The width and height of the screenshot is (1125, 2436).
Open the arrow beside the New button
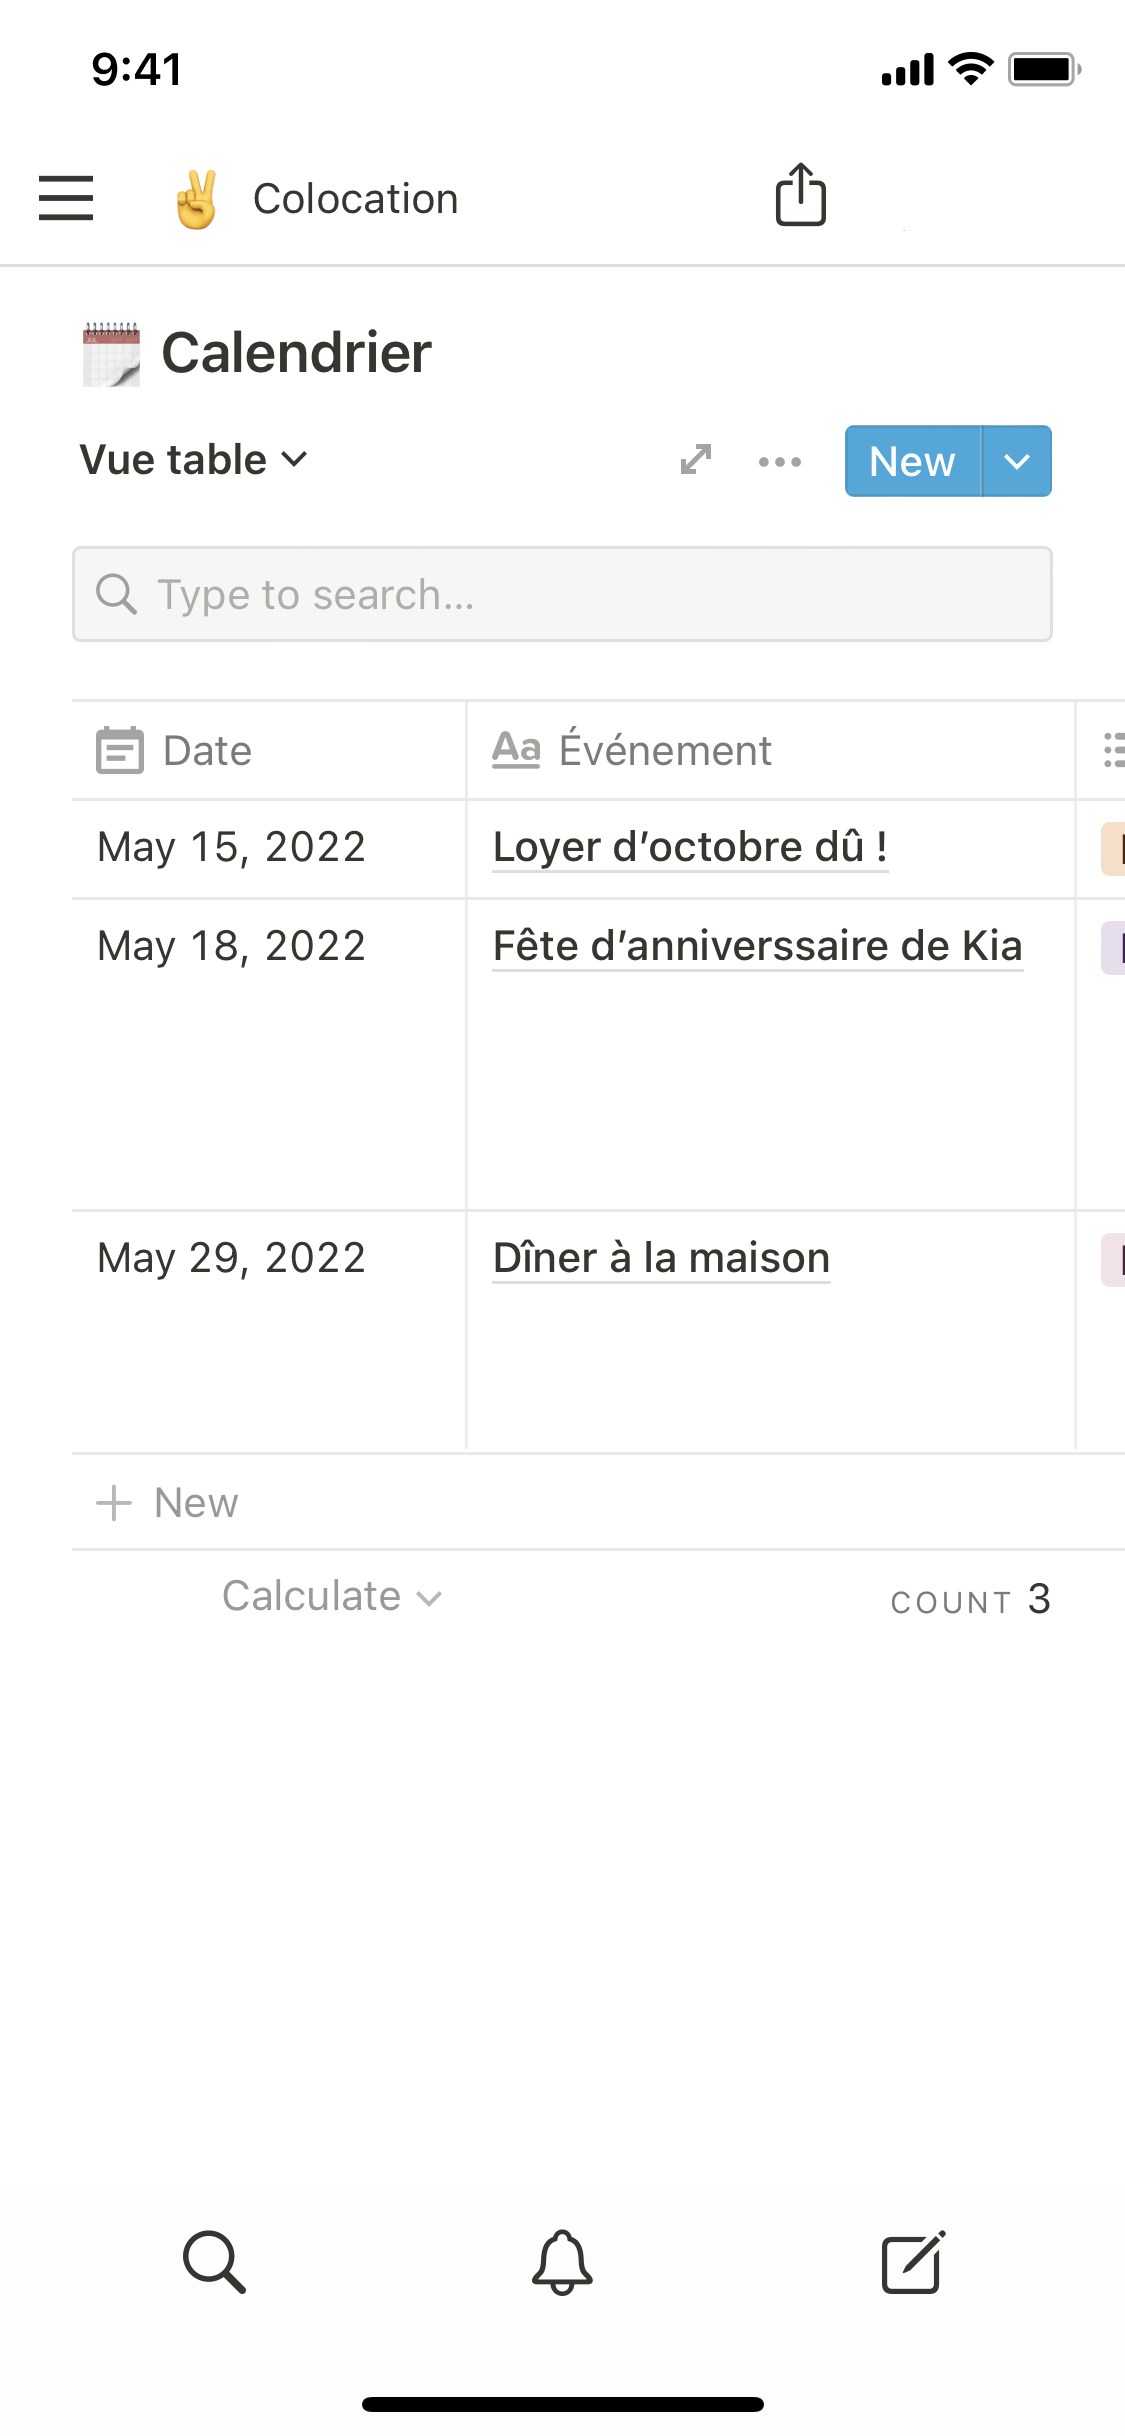[1017, 461]
